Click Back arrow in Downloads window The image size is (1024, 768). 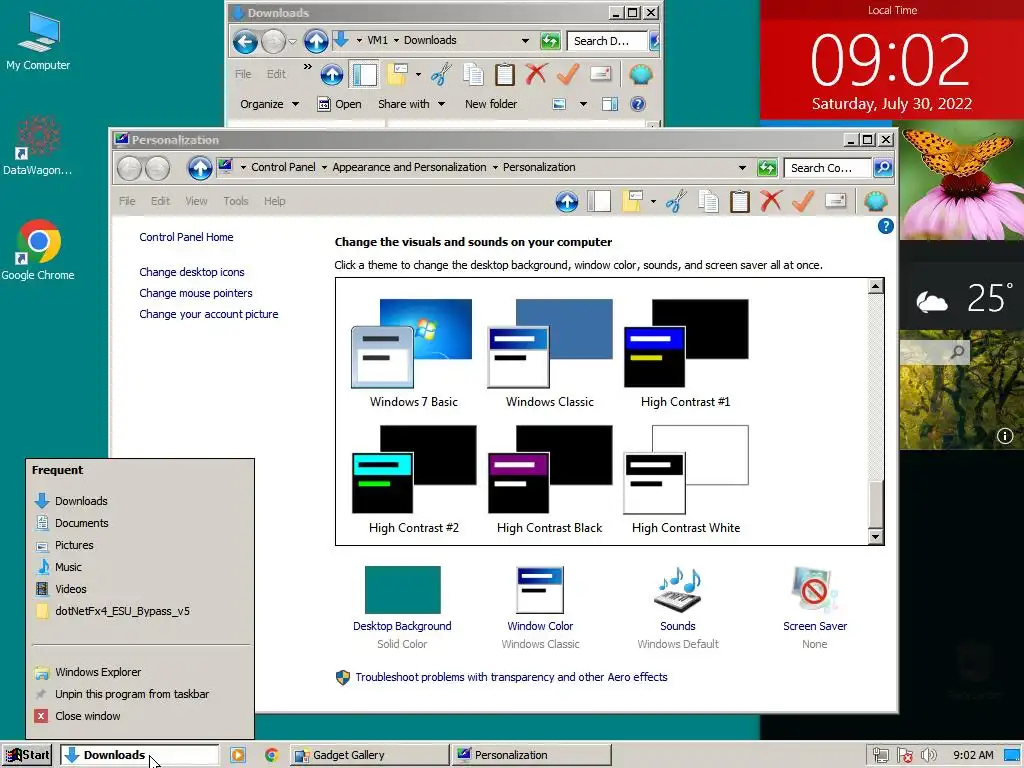[246, 42]
